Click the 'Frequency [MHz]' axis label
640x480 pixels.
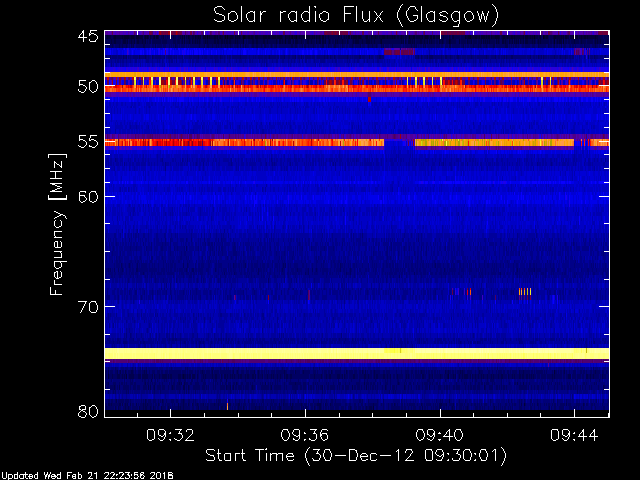point(57,224)
